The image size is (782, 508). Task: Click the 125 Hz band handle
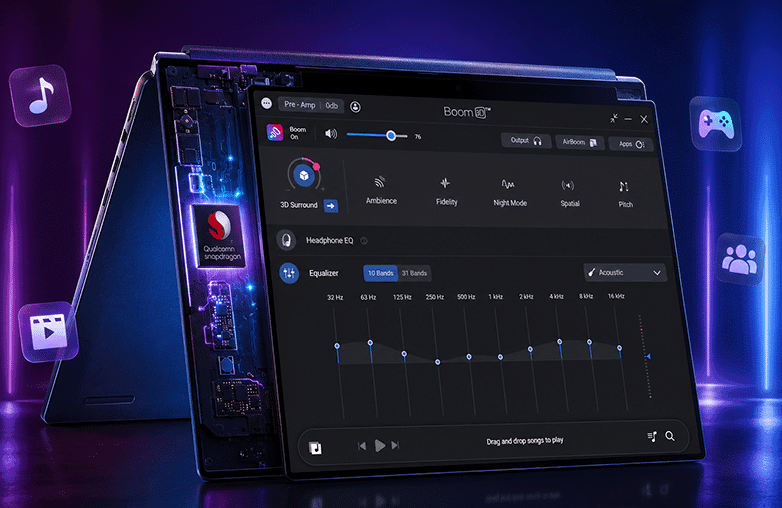click(x=404, y=353)
